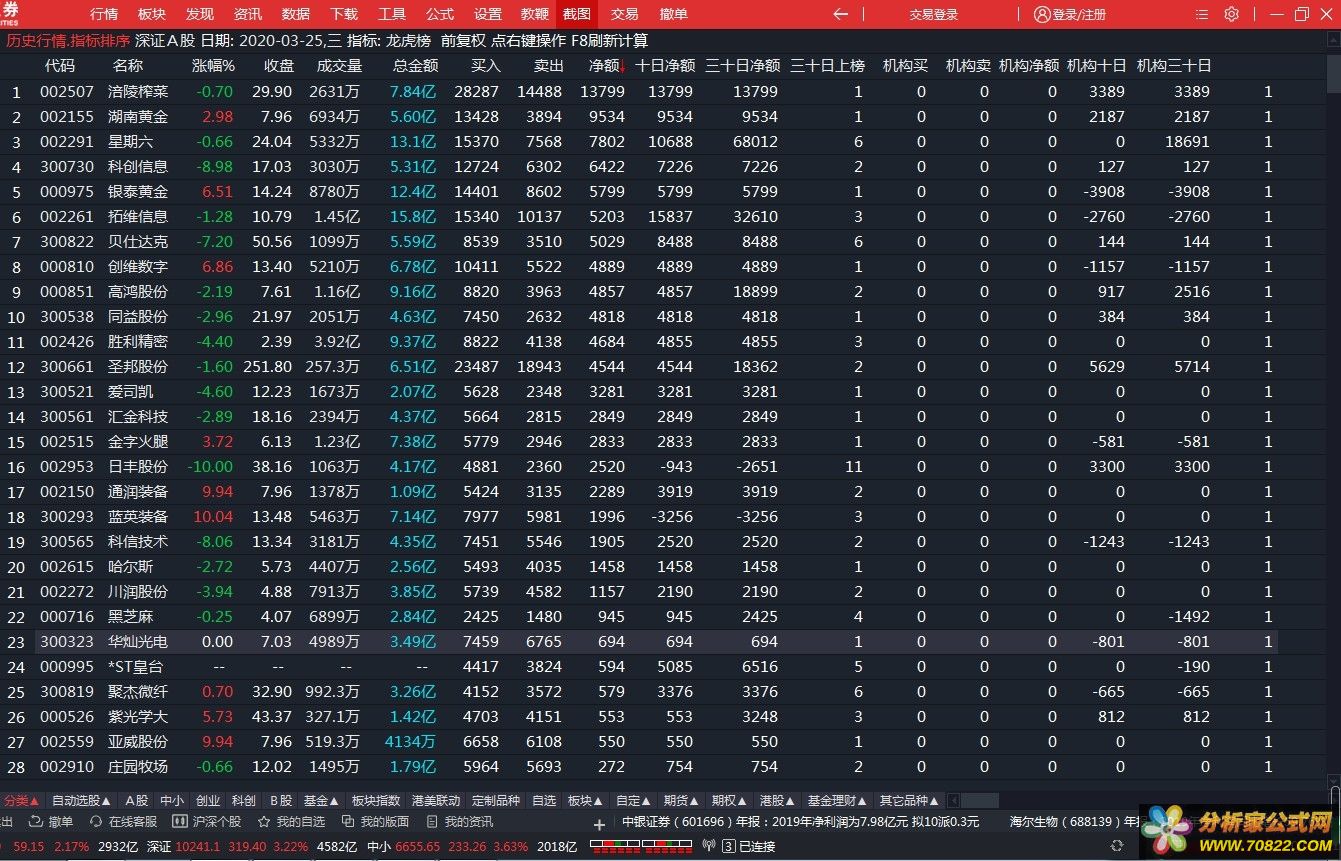Expand the 自动选股 tab dropdown
Viewport: 1341px width, 861px height.
82,800
